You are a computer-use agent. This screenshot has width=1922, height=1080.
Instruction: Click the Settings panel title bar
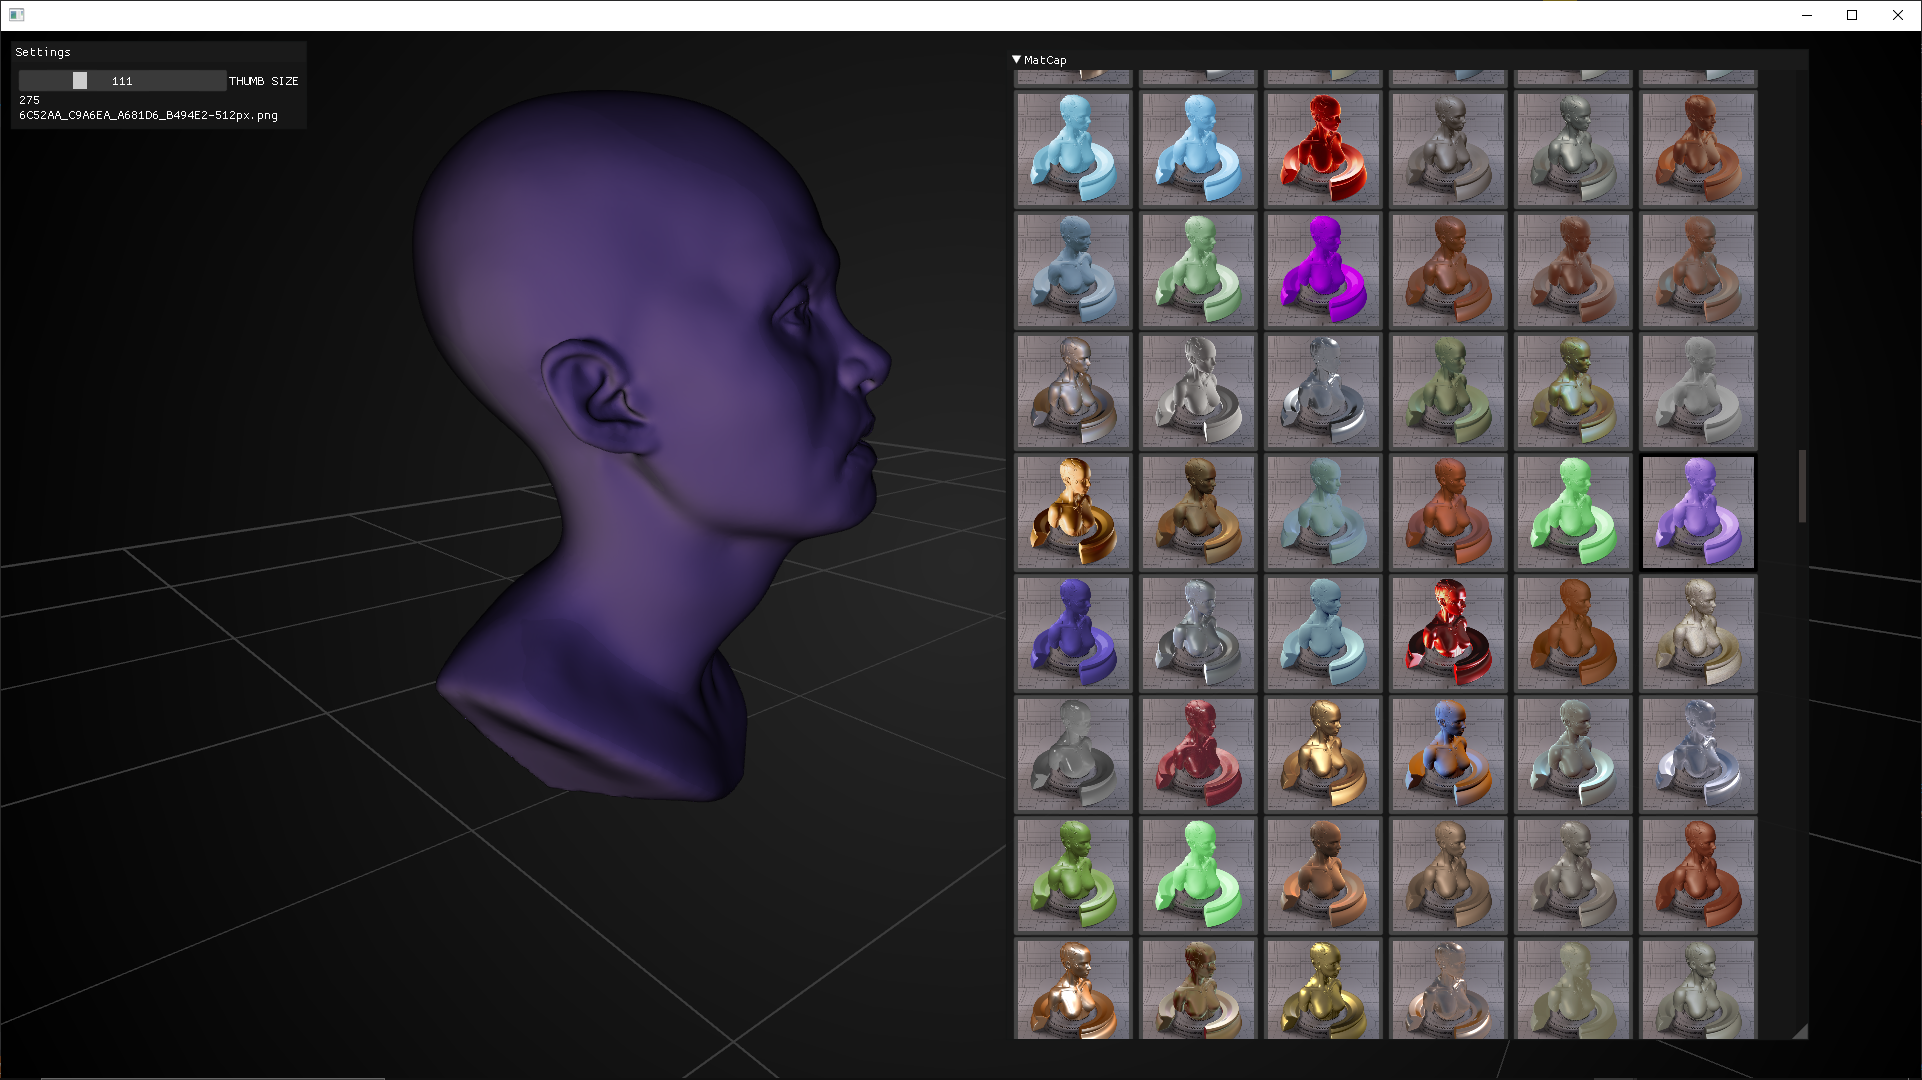(158, 52)
